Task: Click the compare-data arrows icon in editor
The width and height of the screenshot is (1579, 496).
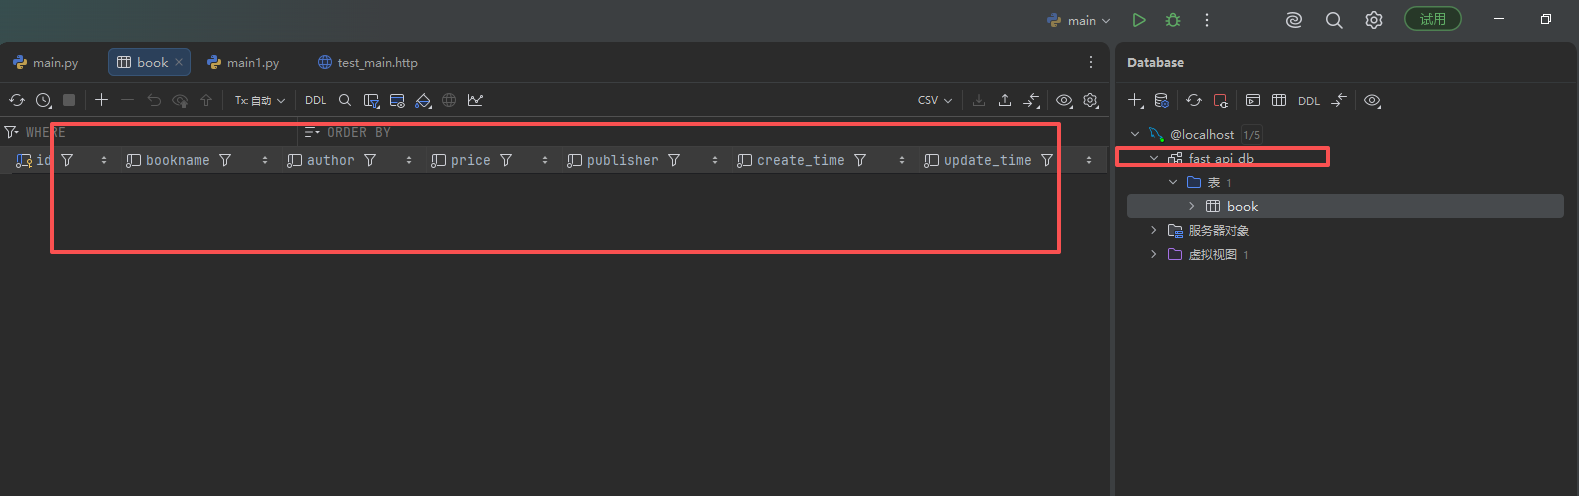Action: [1031, 100]
